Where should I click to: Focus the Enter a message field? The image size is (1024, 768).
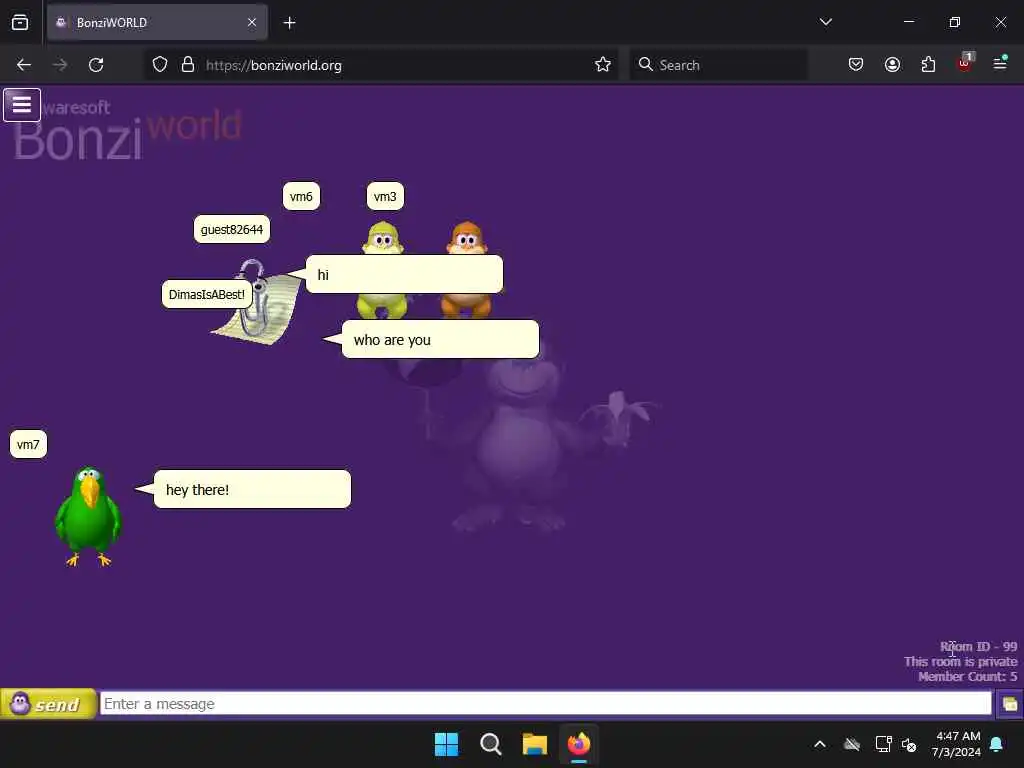[x=545, y=704]
